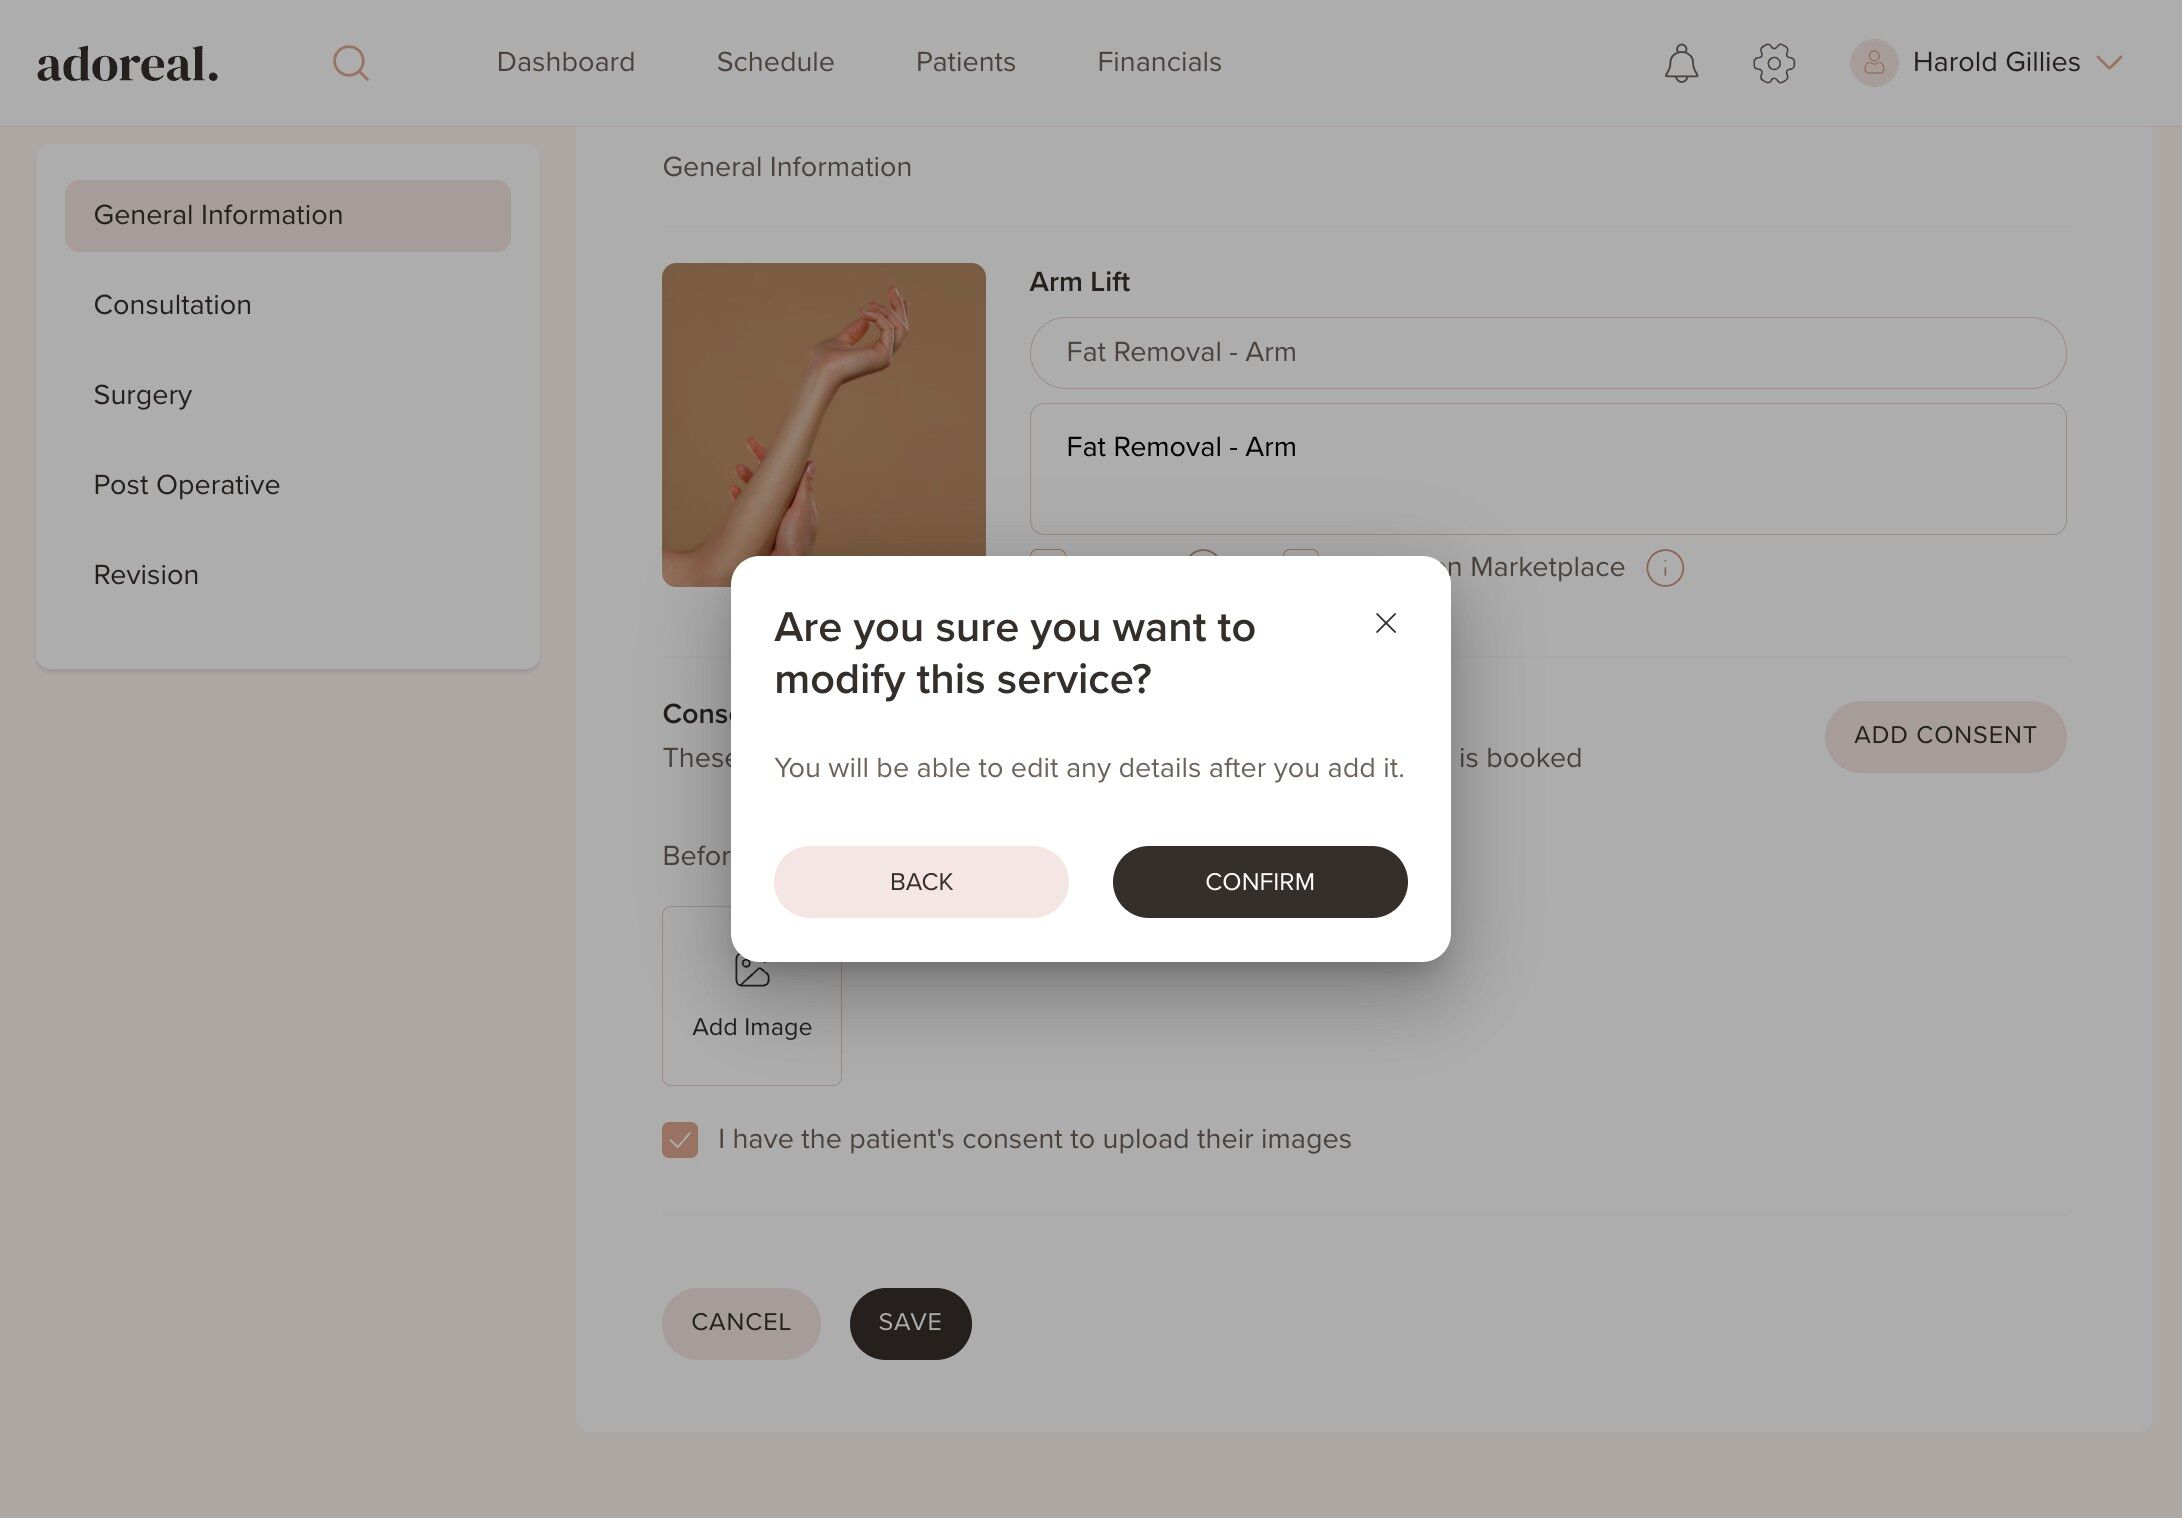Click the ADD CONSENT button
The image size is (2182, 1518).
1945,736
